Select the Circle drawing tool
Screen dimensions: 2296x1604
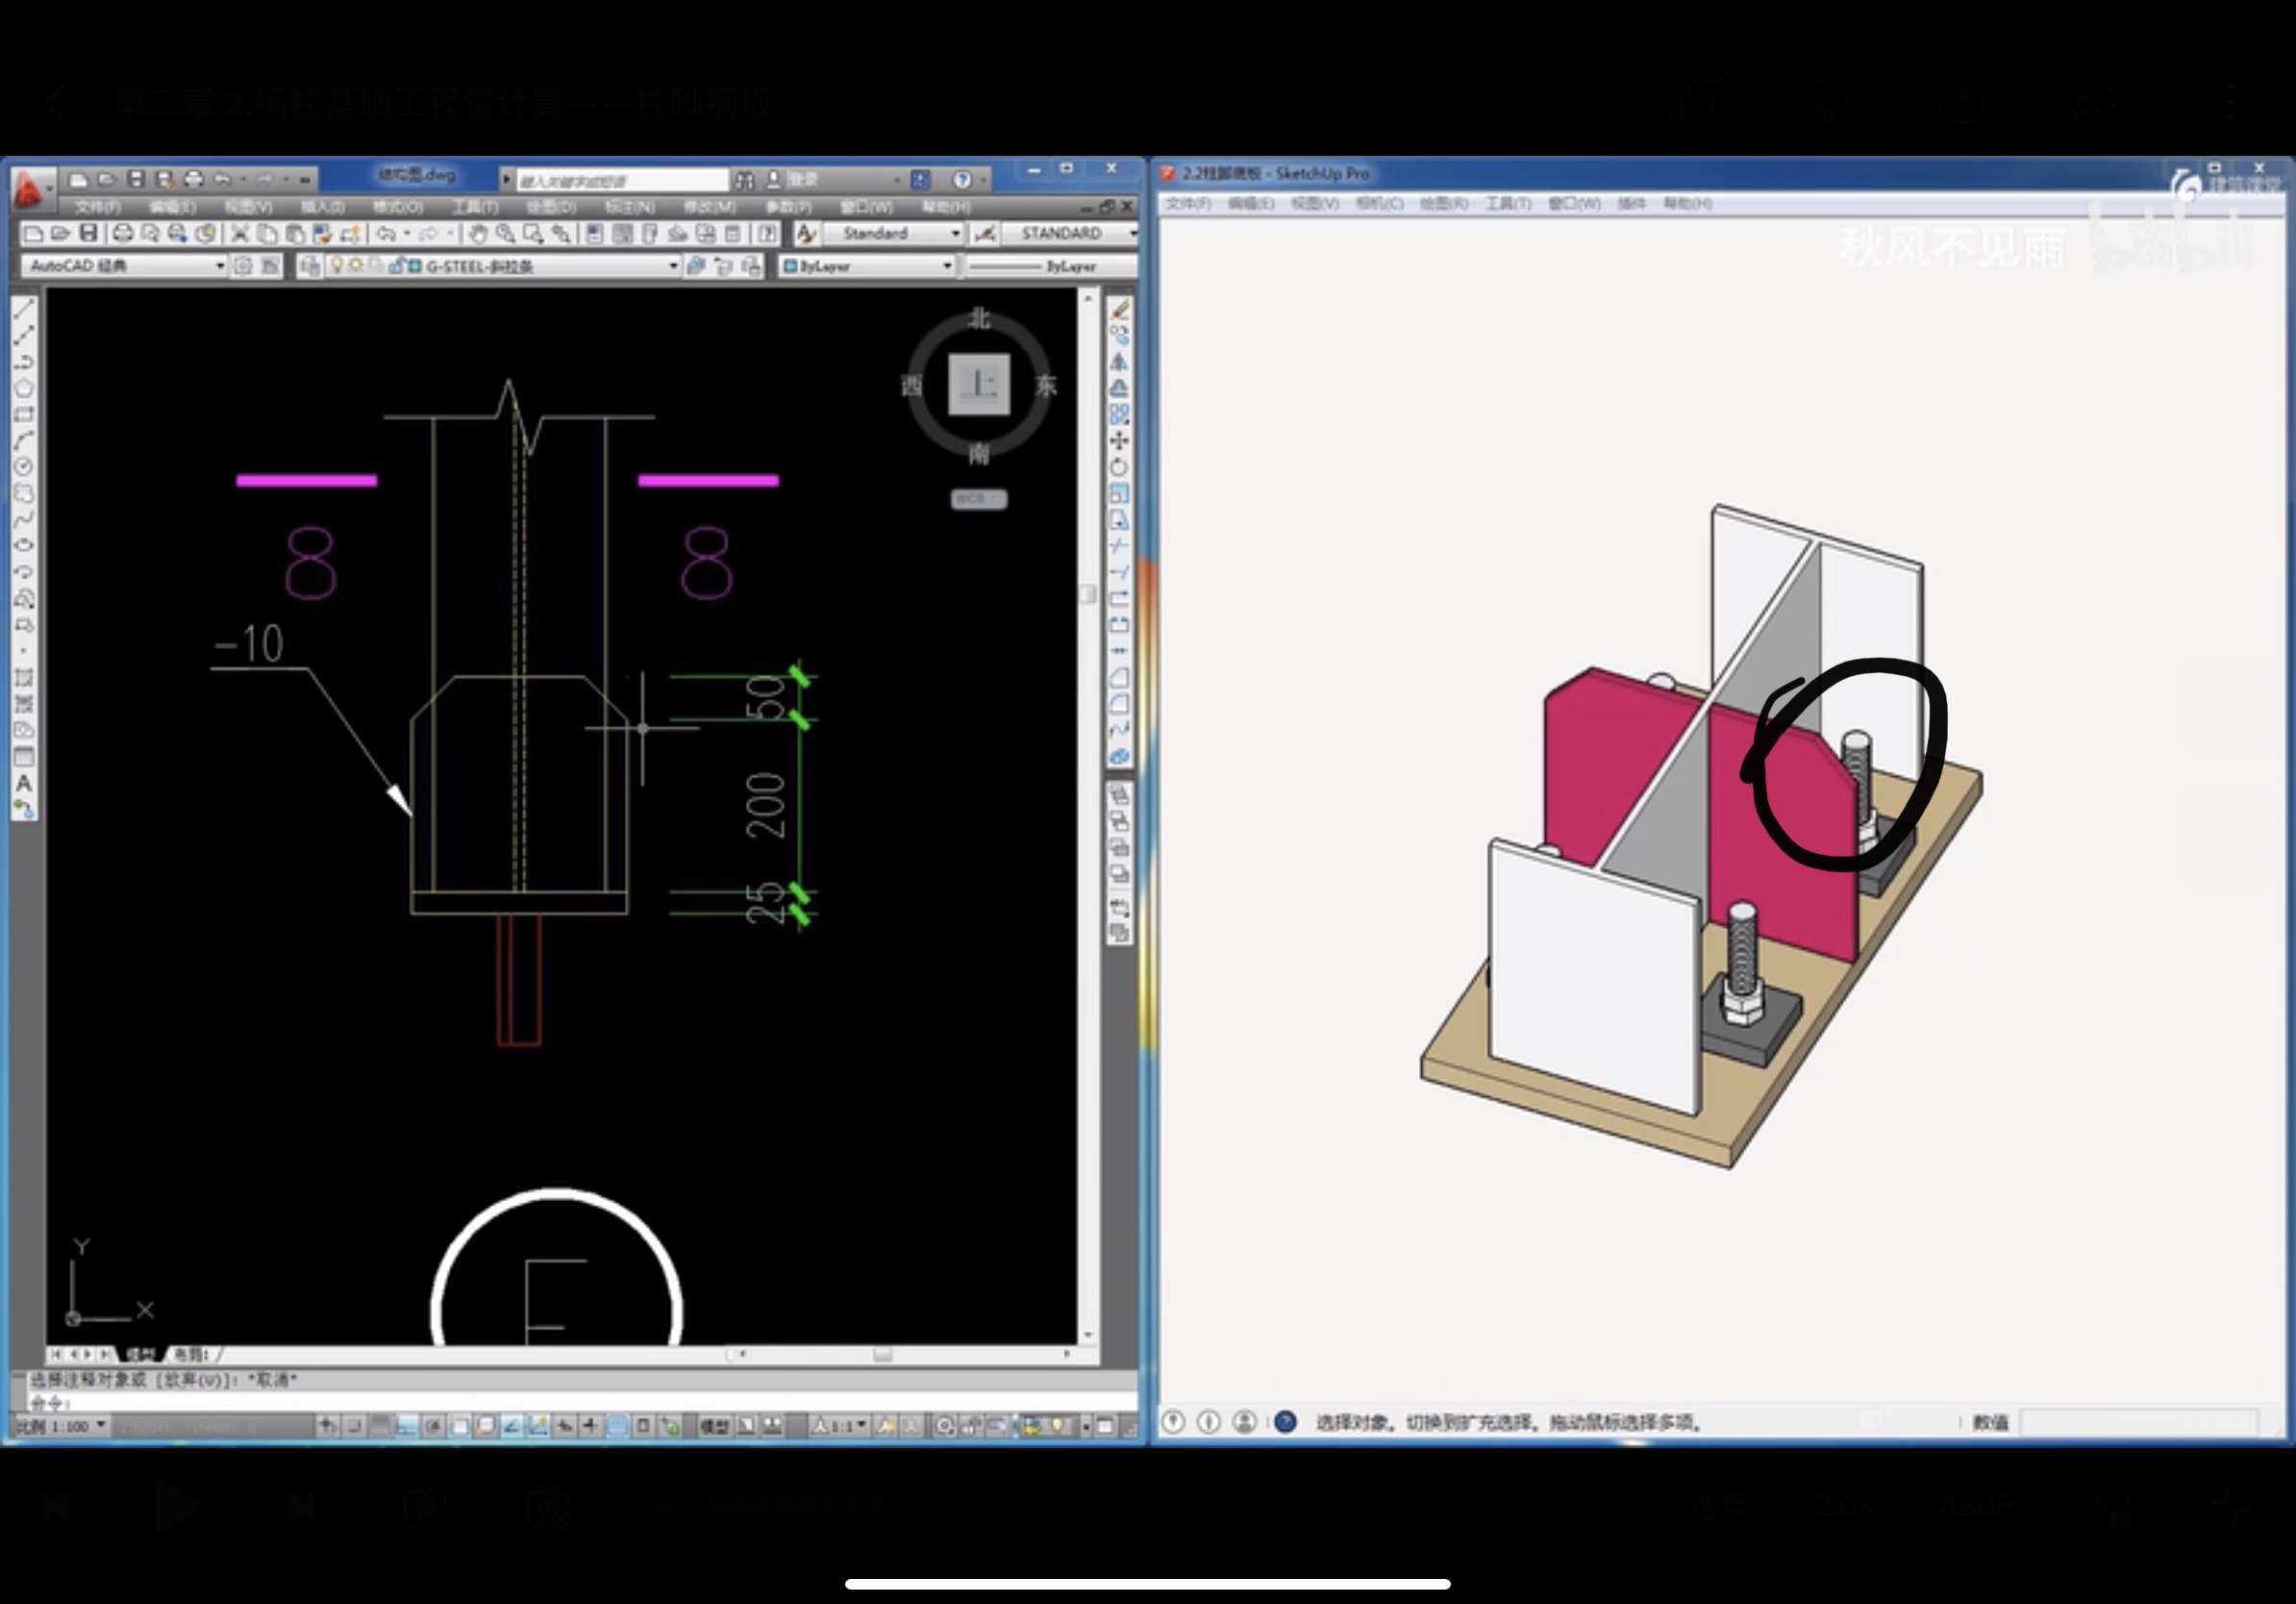[25, 466]
